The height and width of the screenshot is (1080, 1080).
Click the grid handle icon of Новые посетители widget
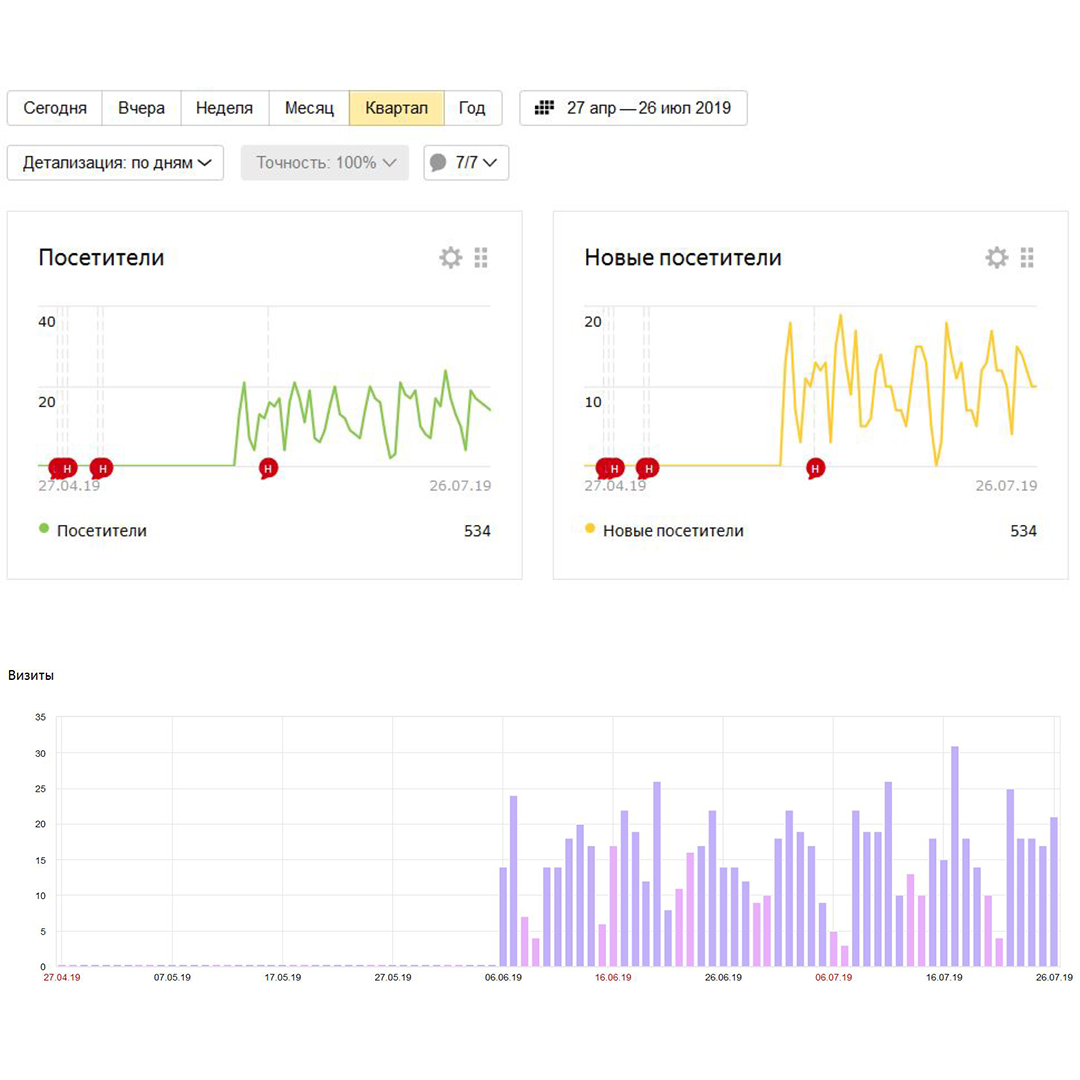pos(1027,258)
